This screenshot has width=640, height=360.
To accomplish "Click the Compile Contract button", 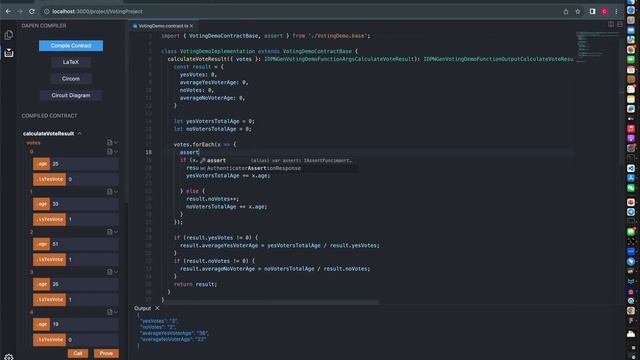I will pos(71,46).
